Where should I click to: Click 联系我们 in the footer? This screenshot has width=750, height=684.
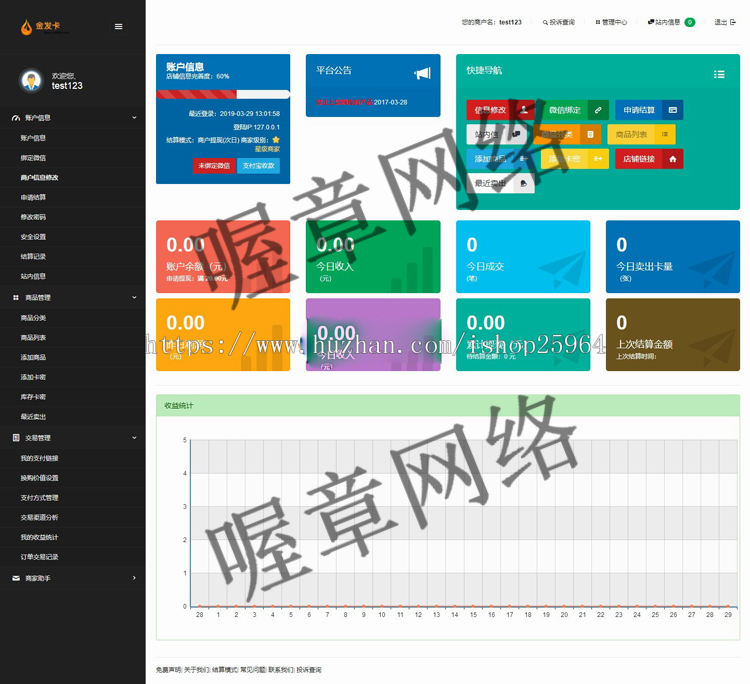(281, 670)
